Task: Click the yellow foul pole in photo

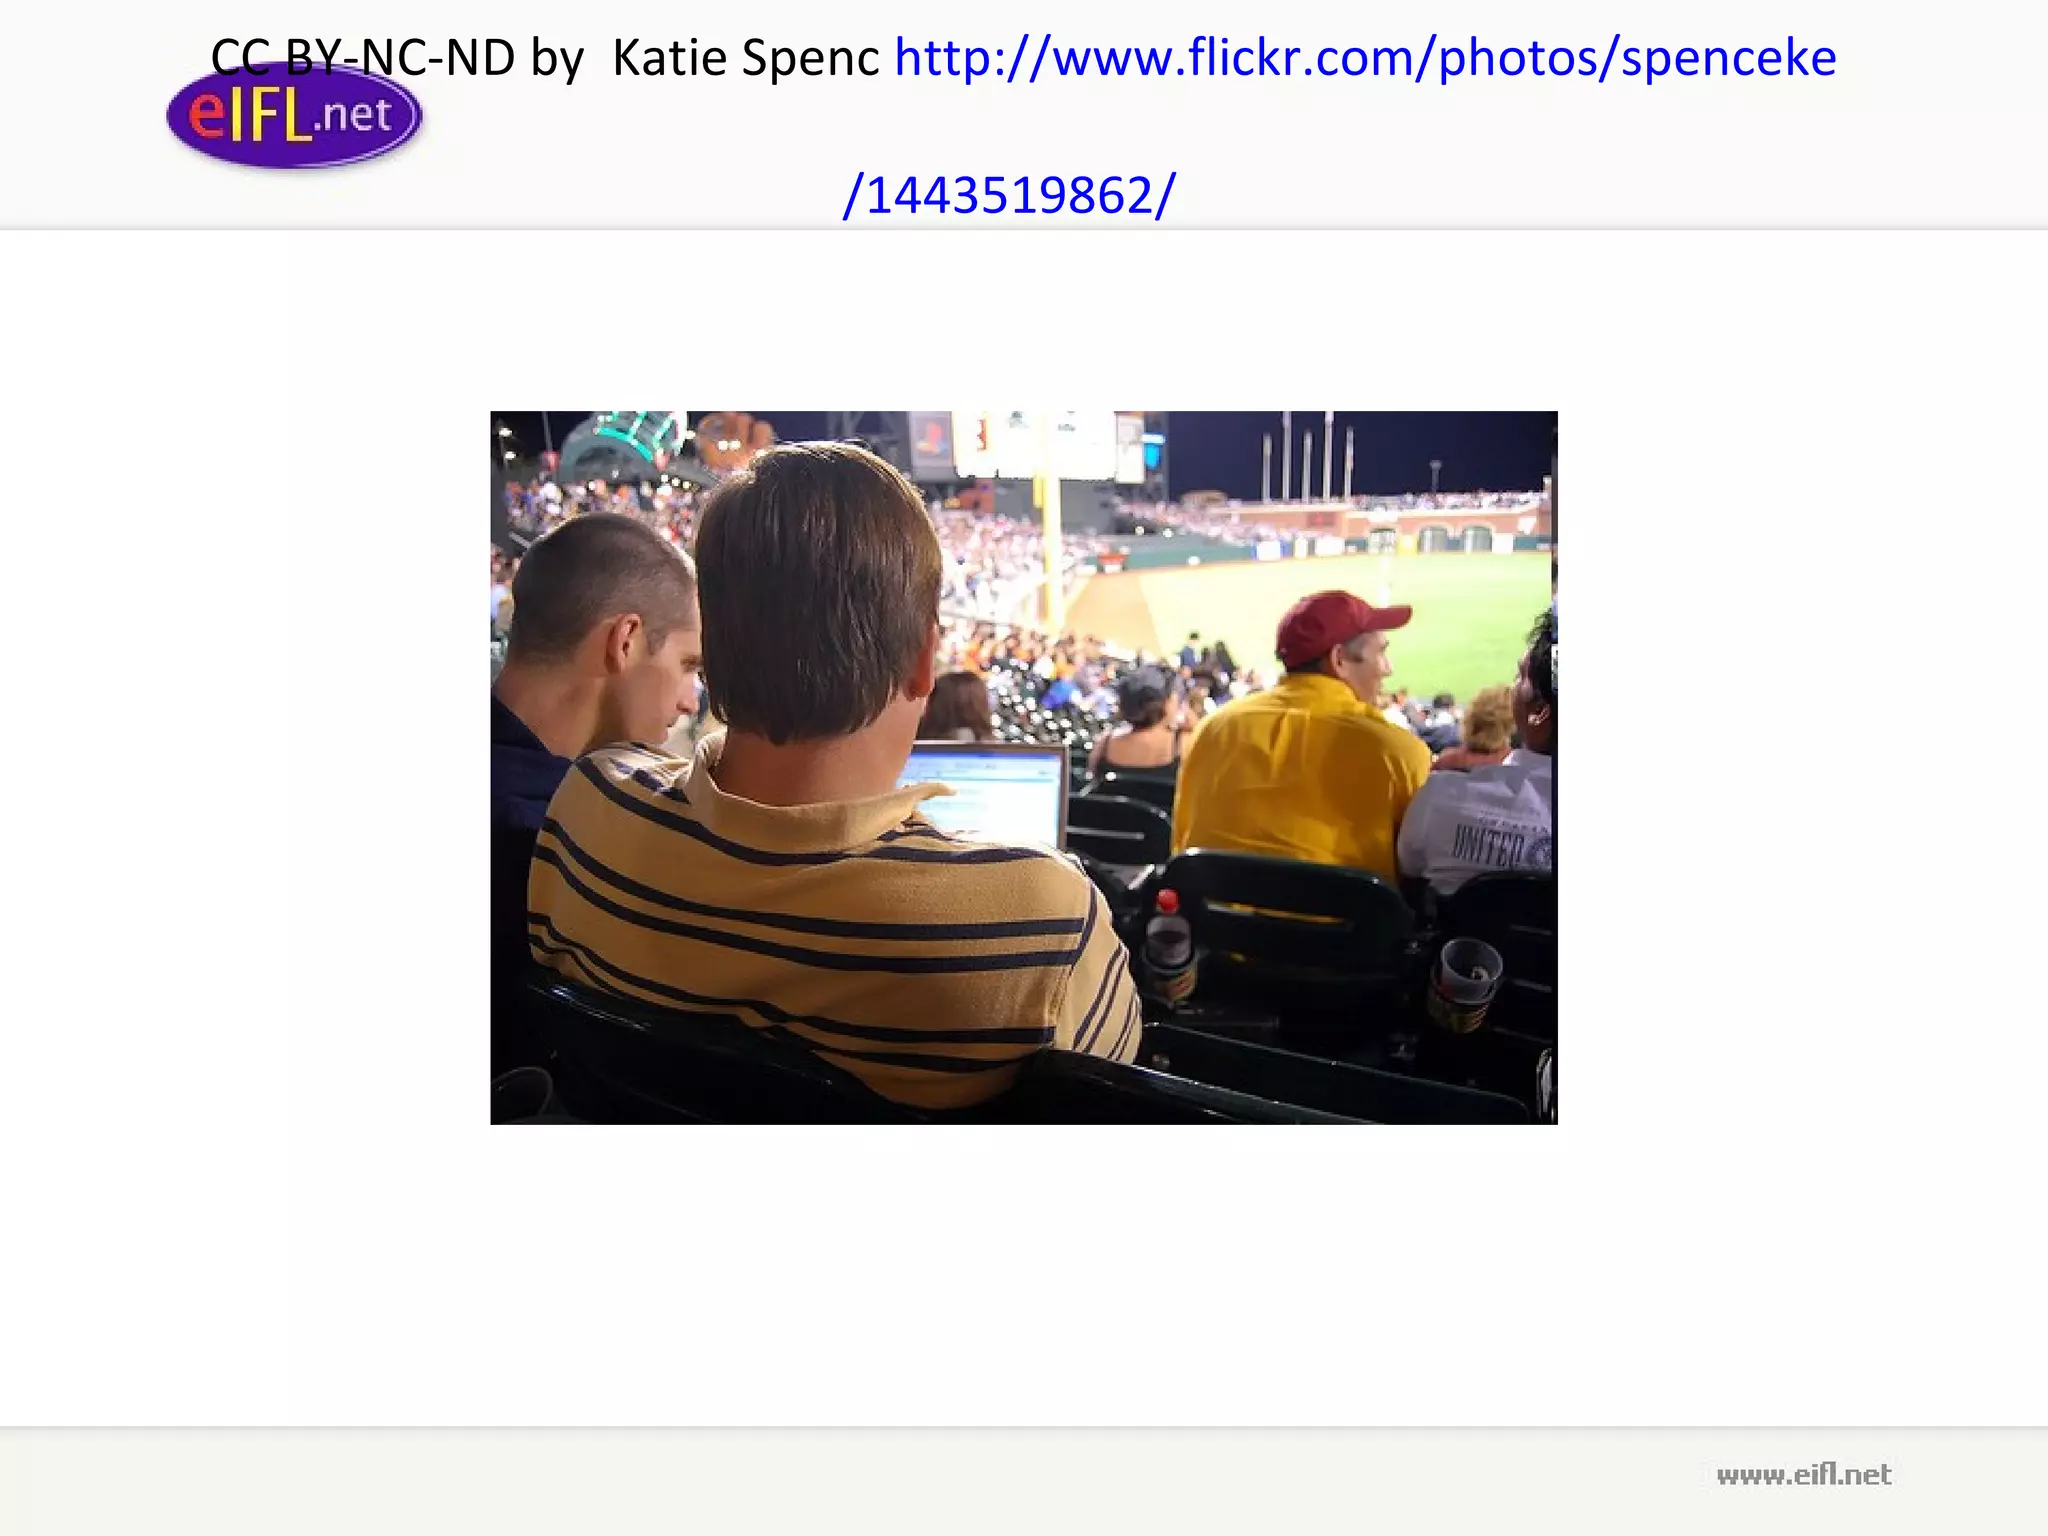Action: point(1048,540)
